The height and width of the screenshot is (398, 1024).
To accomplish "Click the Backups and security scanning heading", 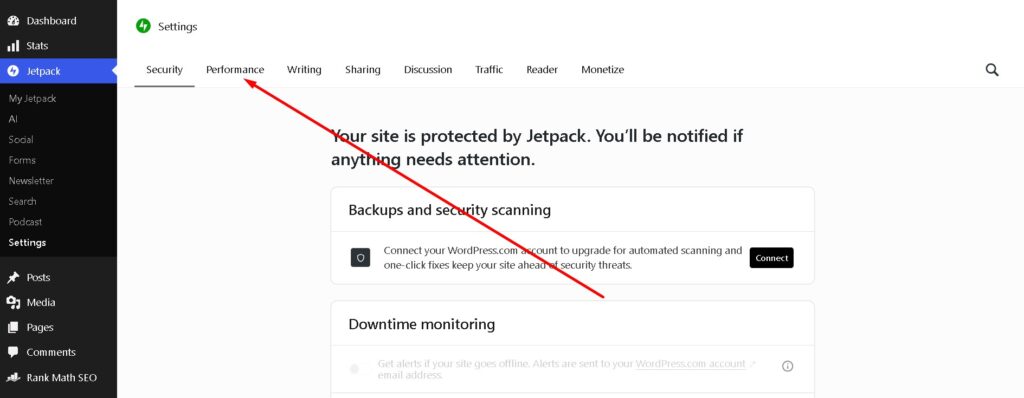I will coord(449,210).
